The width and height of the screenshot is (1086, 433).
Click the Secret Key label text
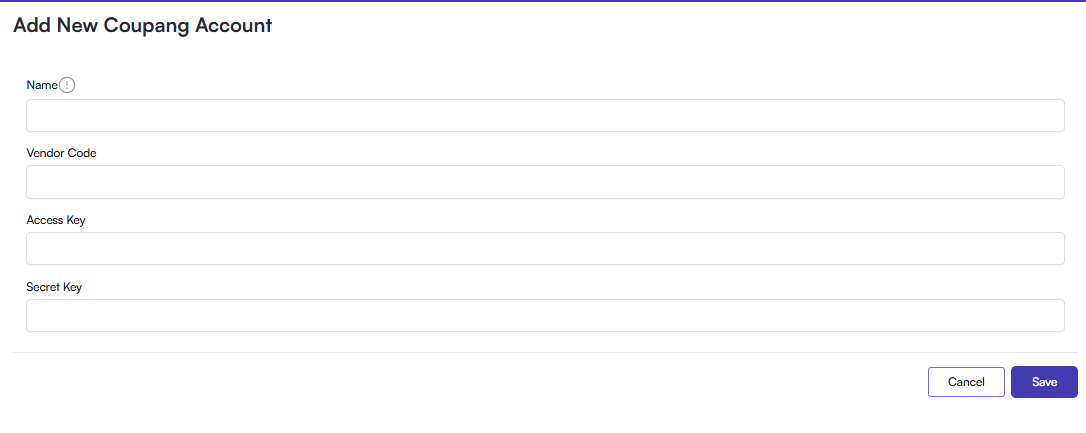[54, 287]
